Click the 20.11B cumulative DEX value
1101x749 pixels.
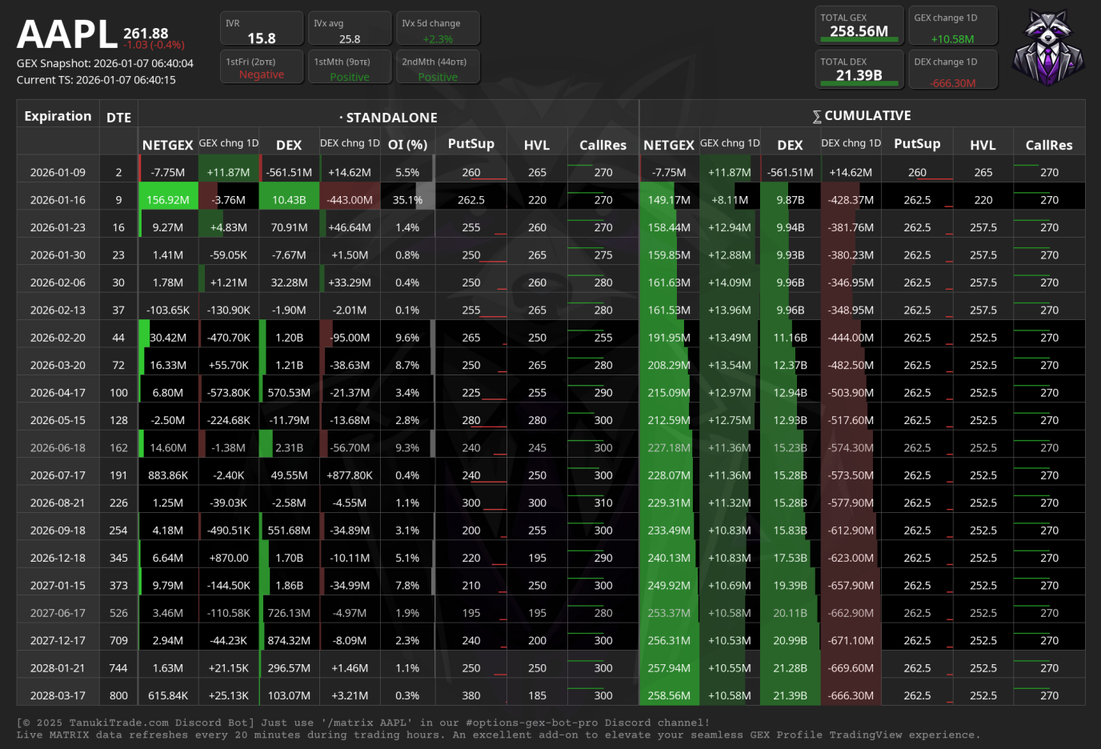[x=790, y=612]
